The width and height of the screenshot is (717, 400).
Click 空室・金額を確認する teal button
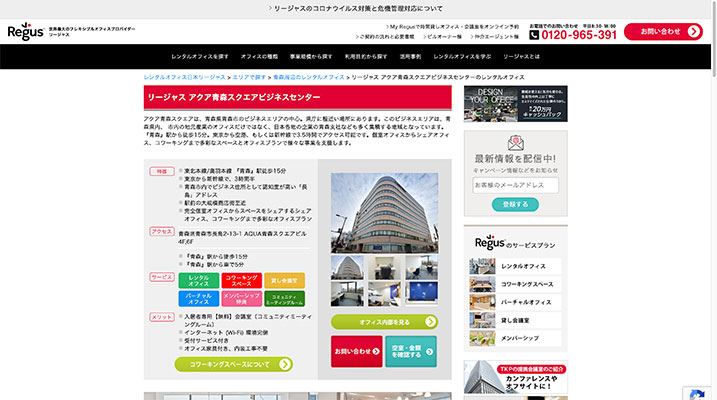click(x=411, y=352)
